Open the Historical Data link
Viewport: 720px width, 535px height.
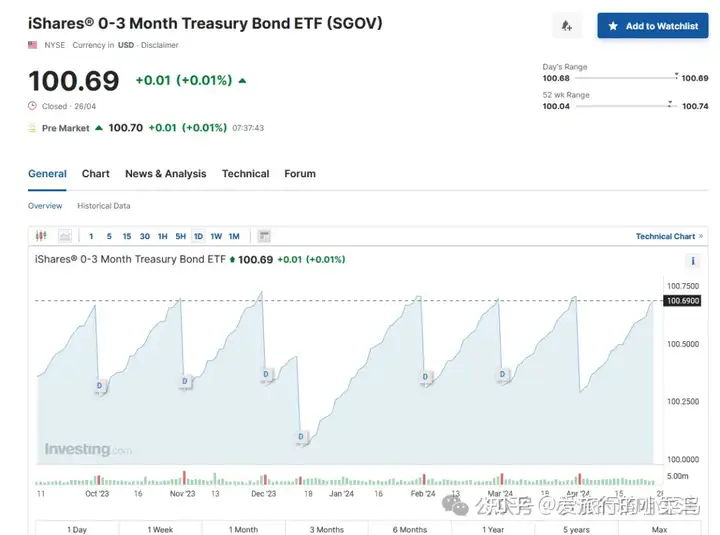[104, 206]
